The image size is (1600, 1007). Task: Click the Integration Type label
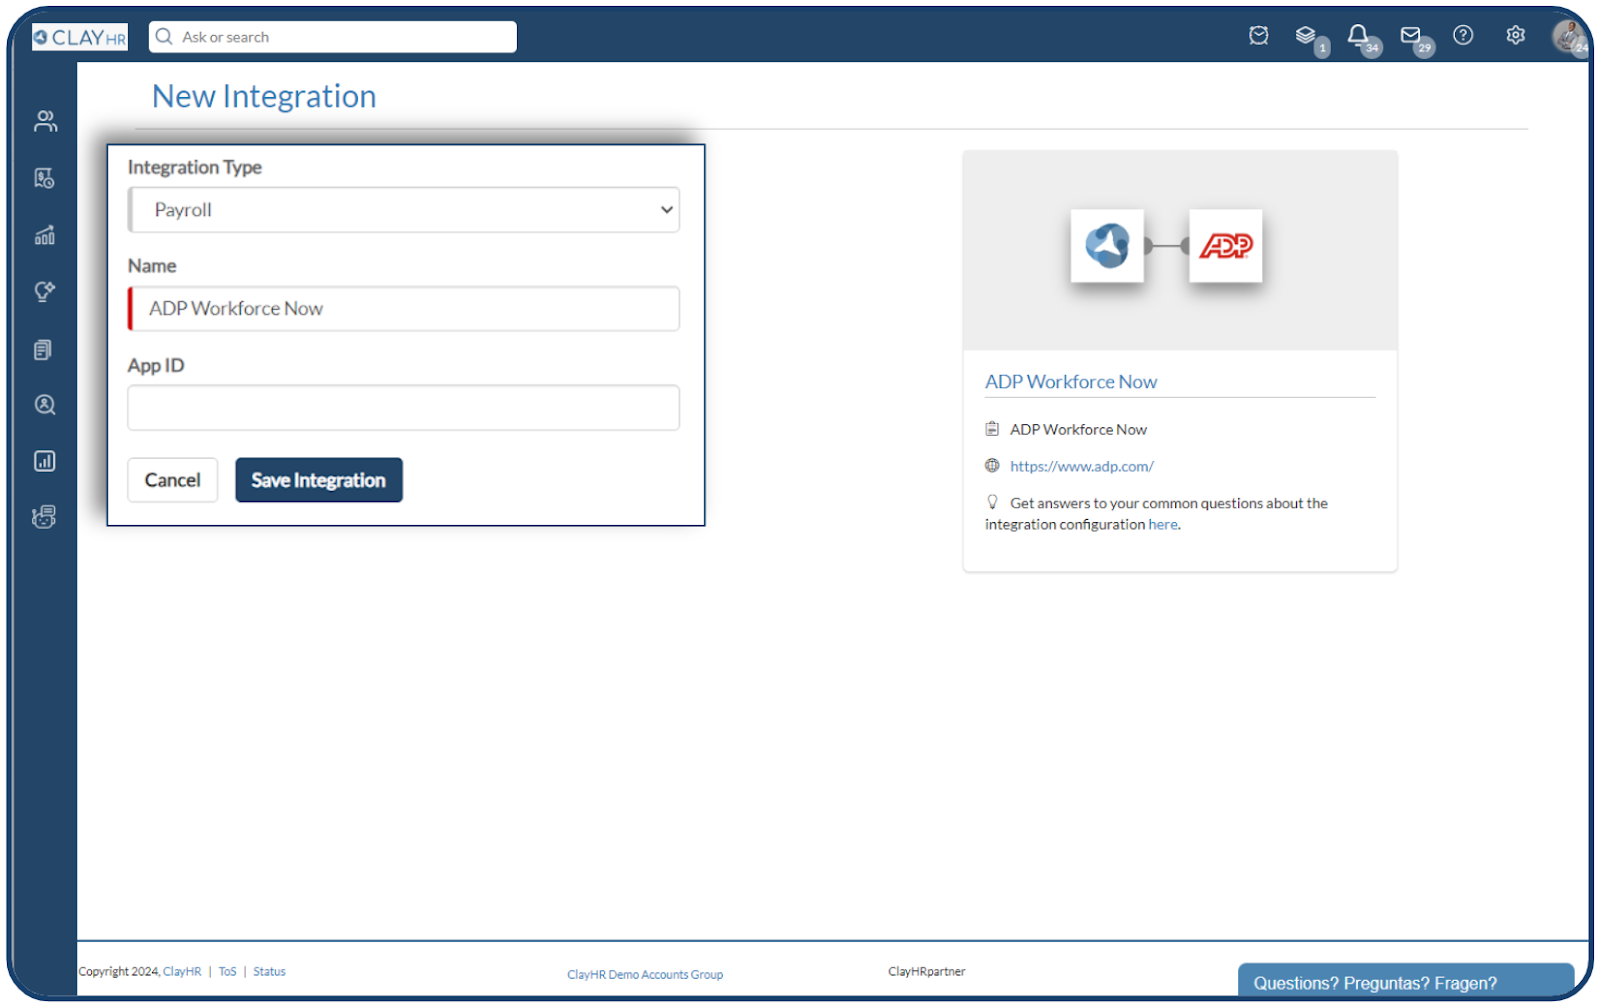point(195,167)
